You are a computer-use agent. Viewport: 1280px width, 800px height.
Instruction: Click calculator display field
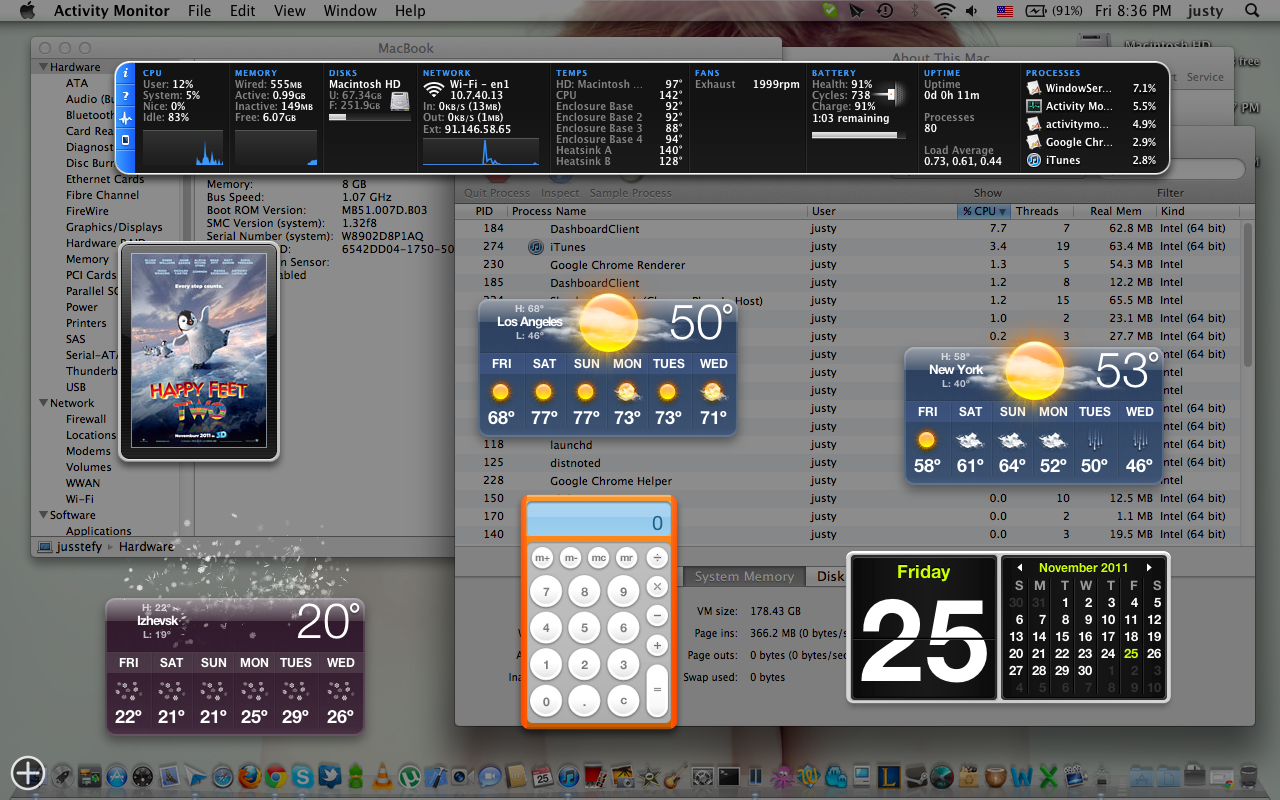pos(599,522)
